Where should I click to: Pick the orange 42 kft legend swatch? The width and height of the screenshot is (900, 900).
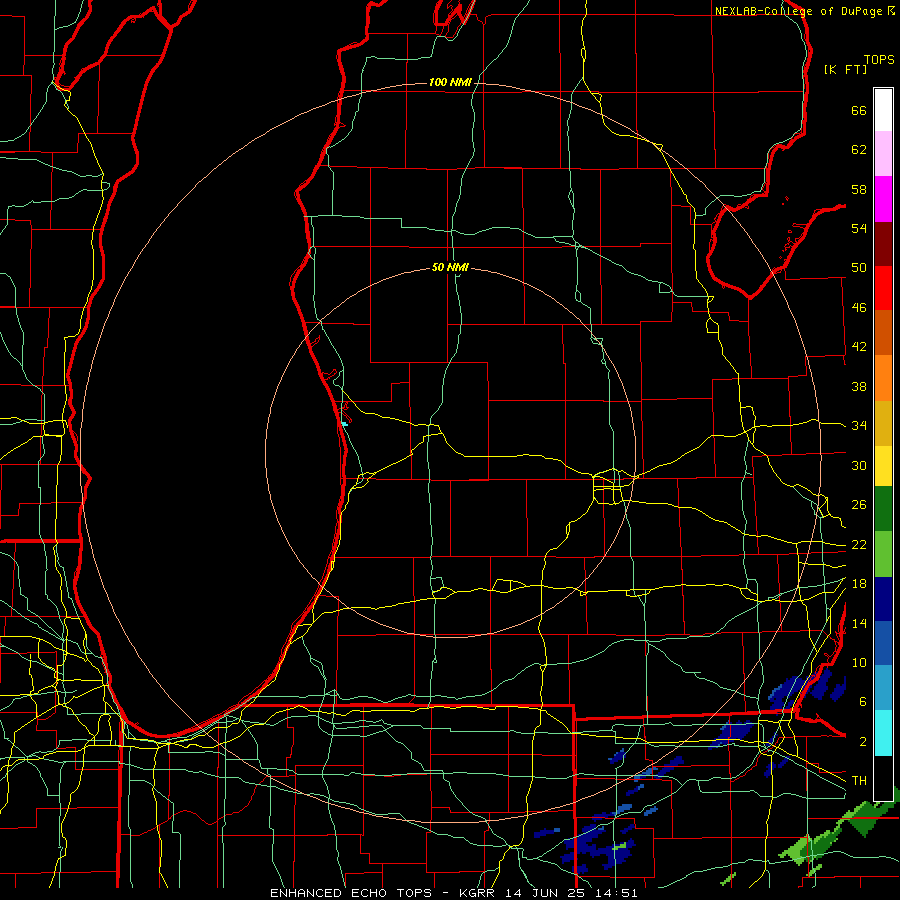pyautogui.click(x=883, y=378)
